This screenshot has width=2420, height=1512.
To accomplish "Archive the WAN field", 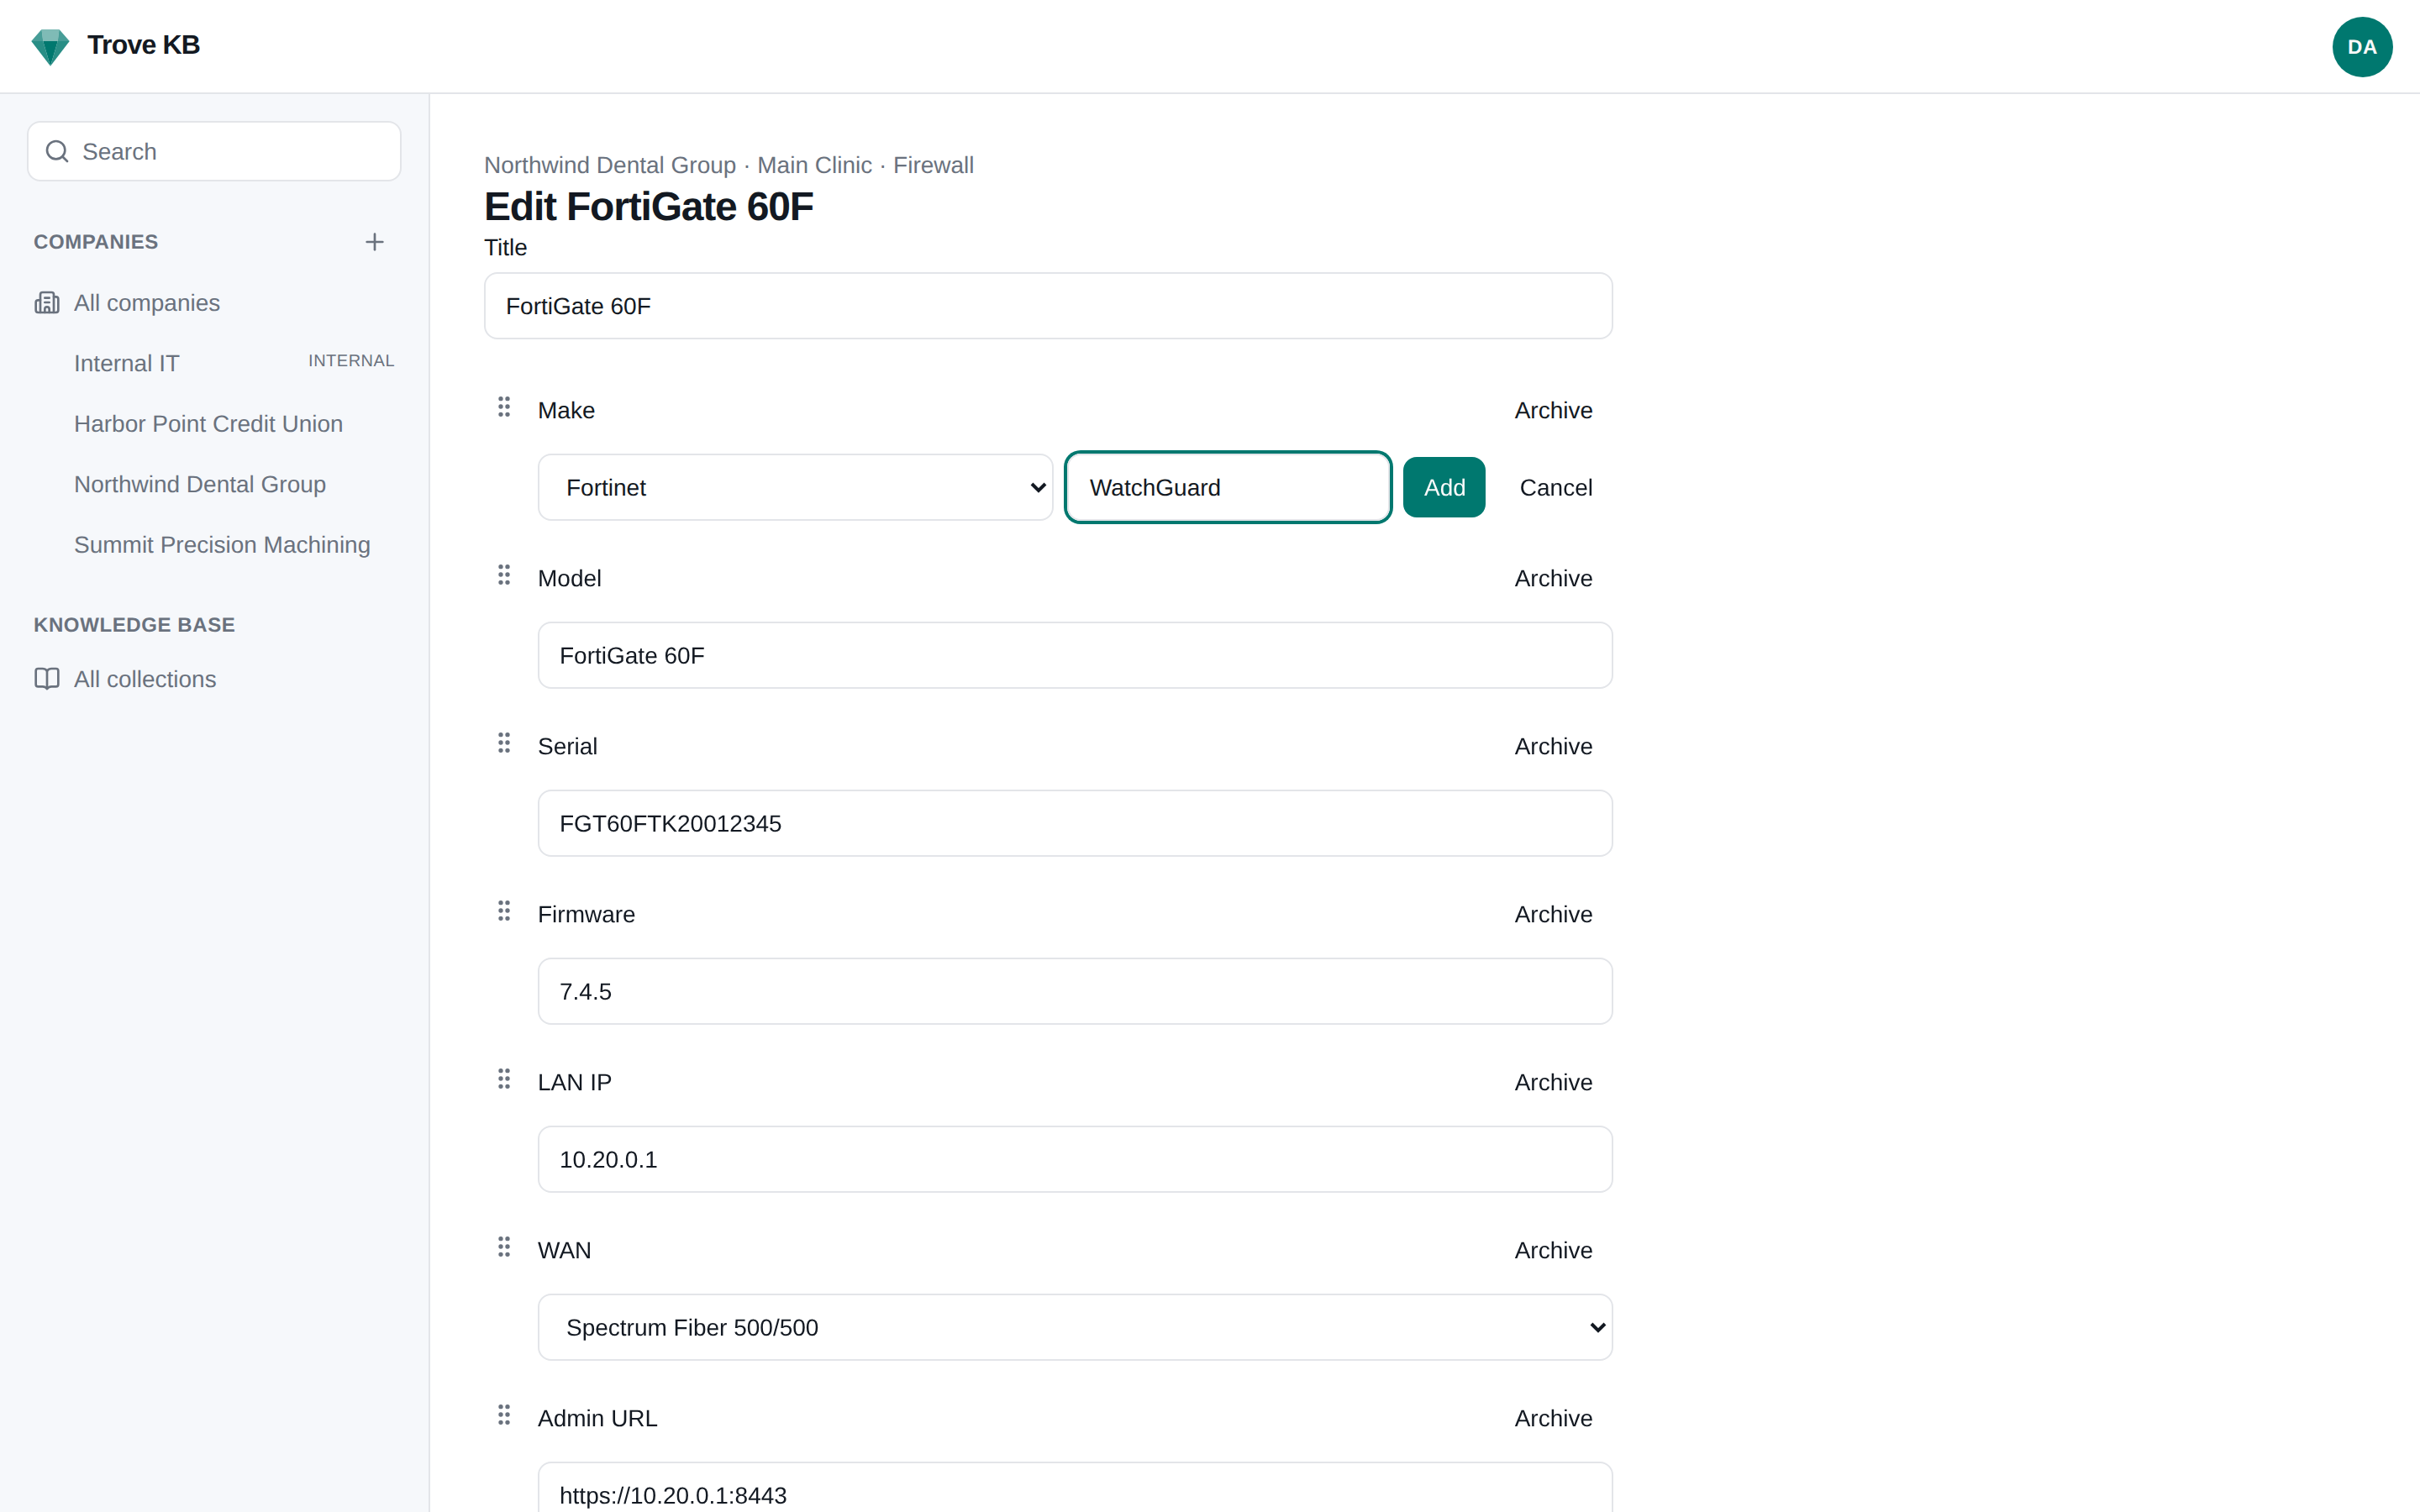I will click(x=1553, y=1250).
